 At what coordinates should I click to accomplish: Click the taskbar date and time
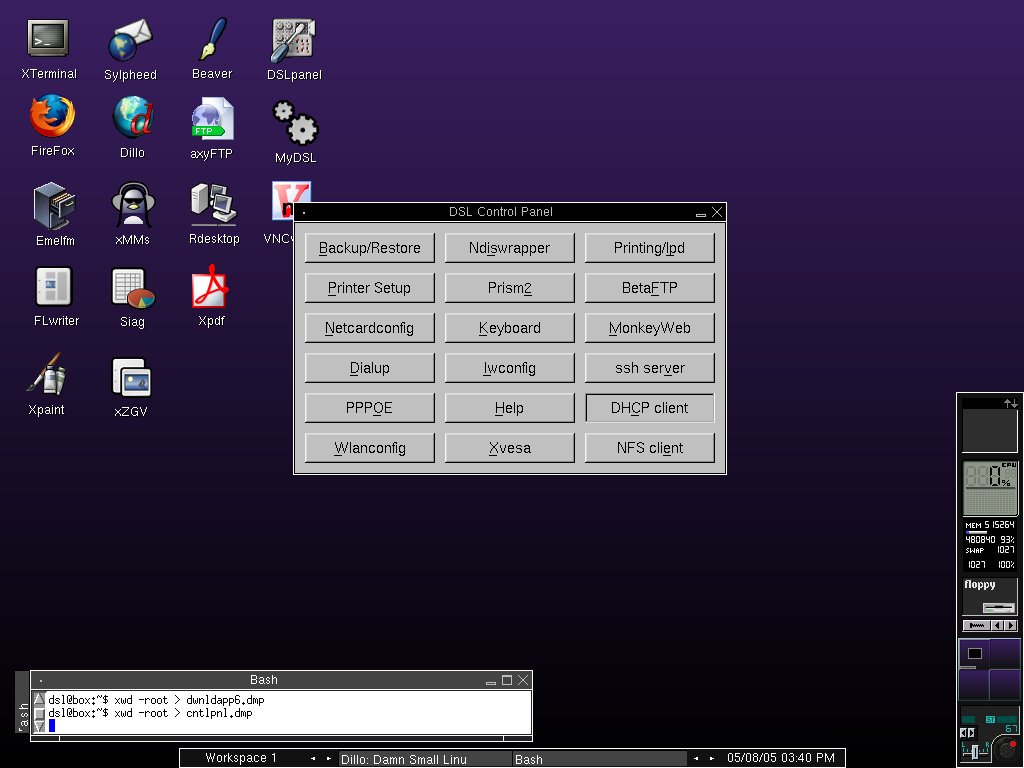pos(780,758)
